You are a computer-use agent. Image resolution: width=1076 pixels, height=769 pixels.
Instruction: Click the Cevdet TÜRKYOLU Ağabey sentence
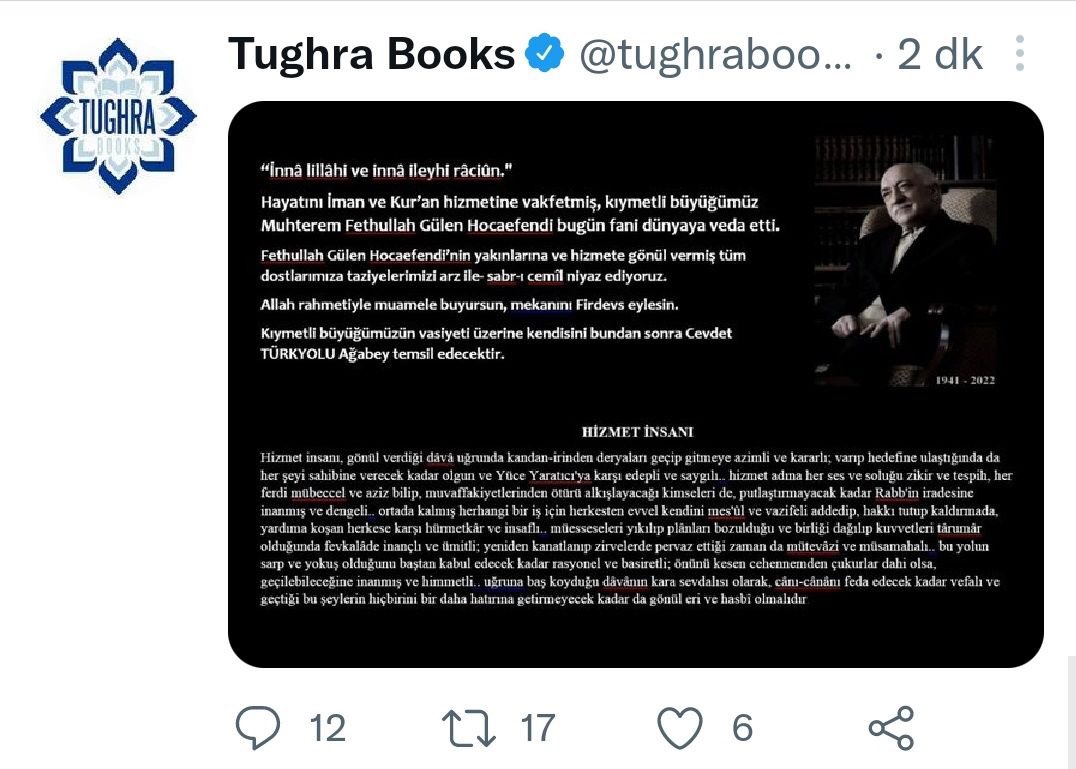(x=496, y=344)
